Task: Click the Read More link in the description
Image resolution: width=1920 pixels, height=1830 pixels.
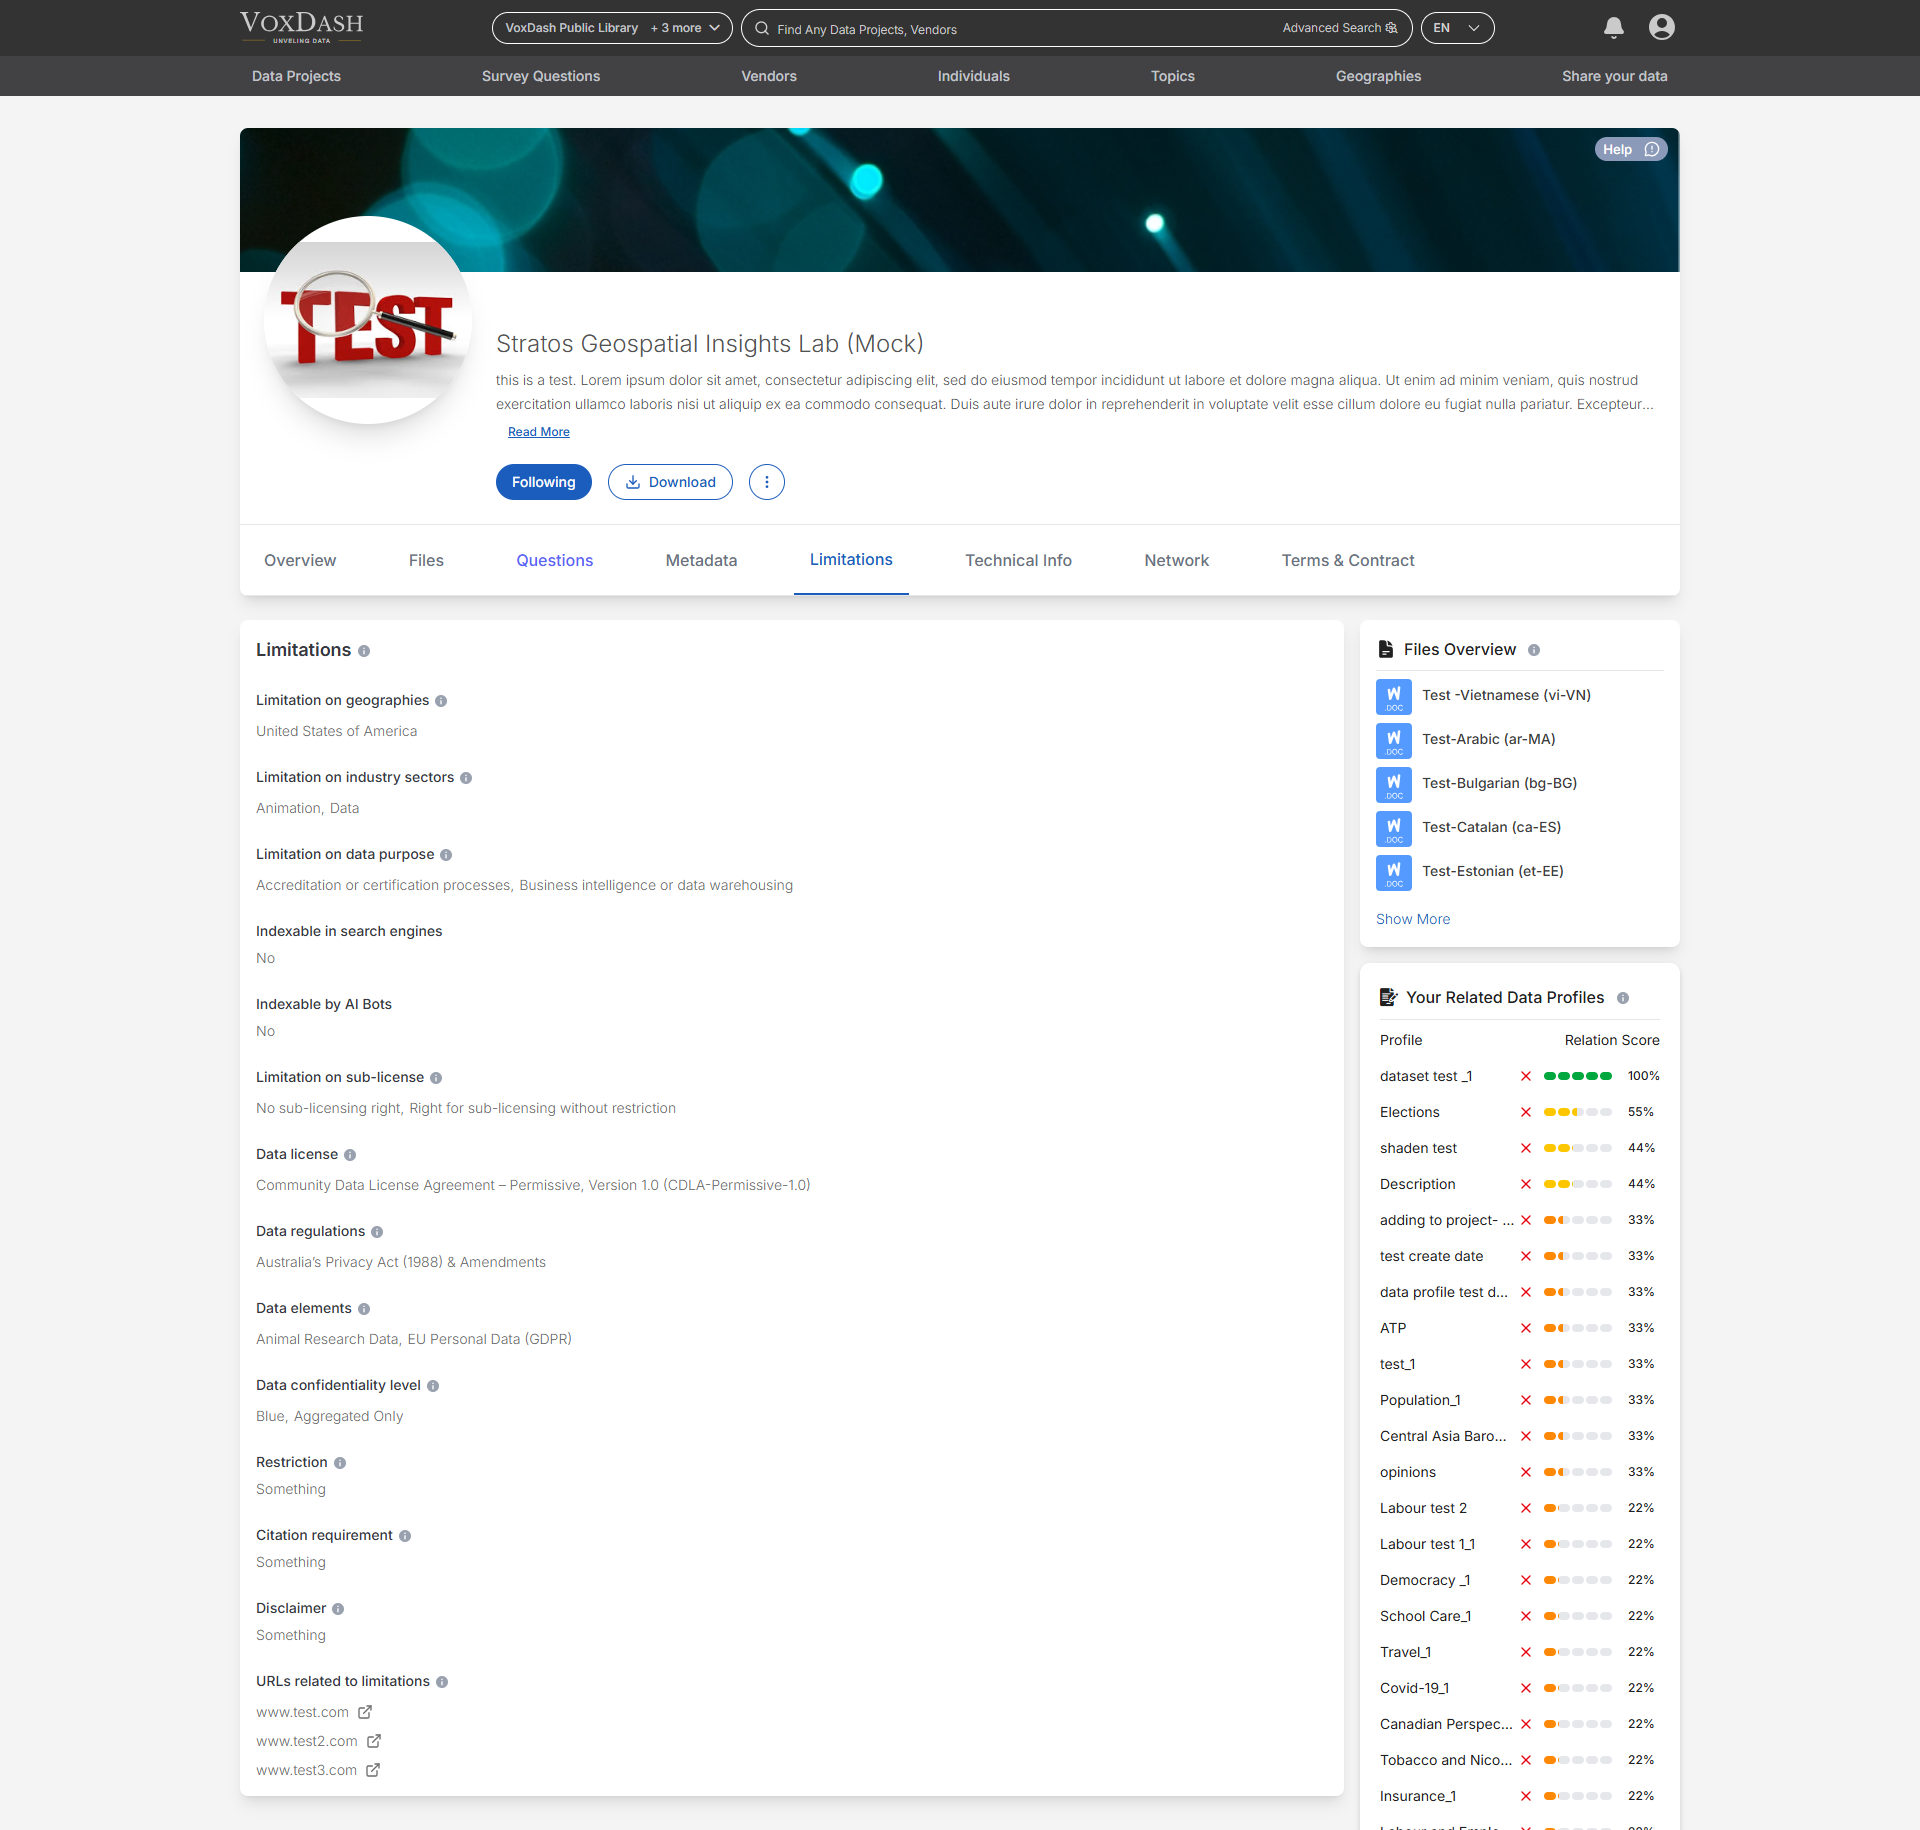Action: tap(538, 431)
